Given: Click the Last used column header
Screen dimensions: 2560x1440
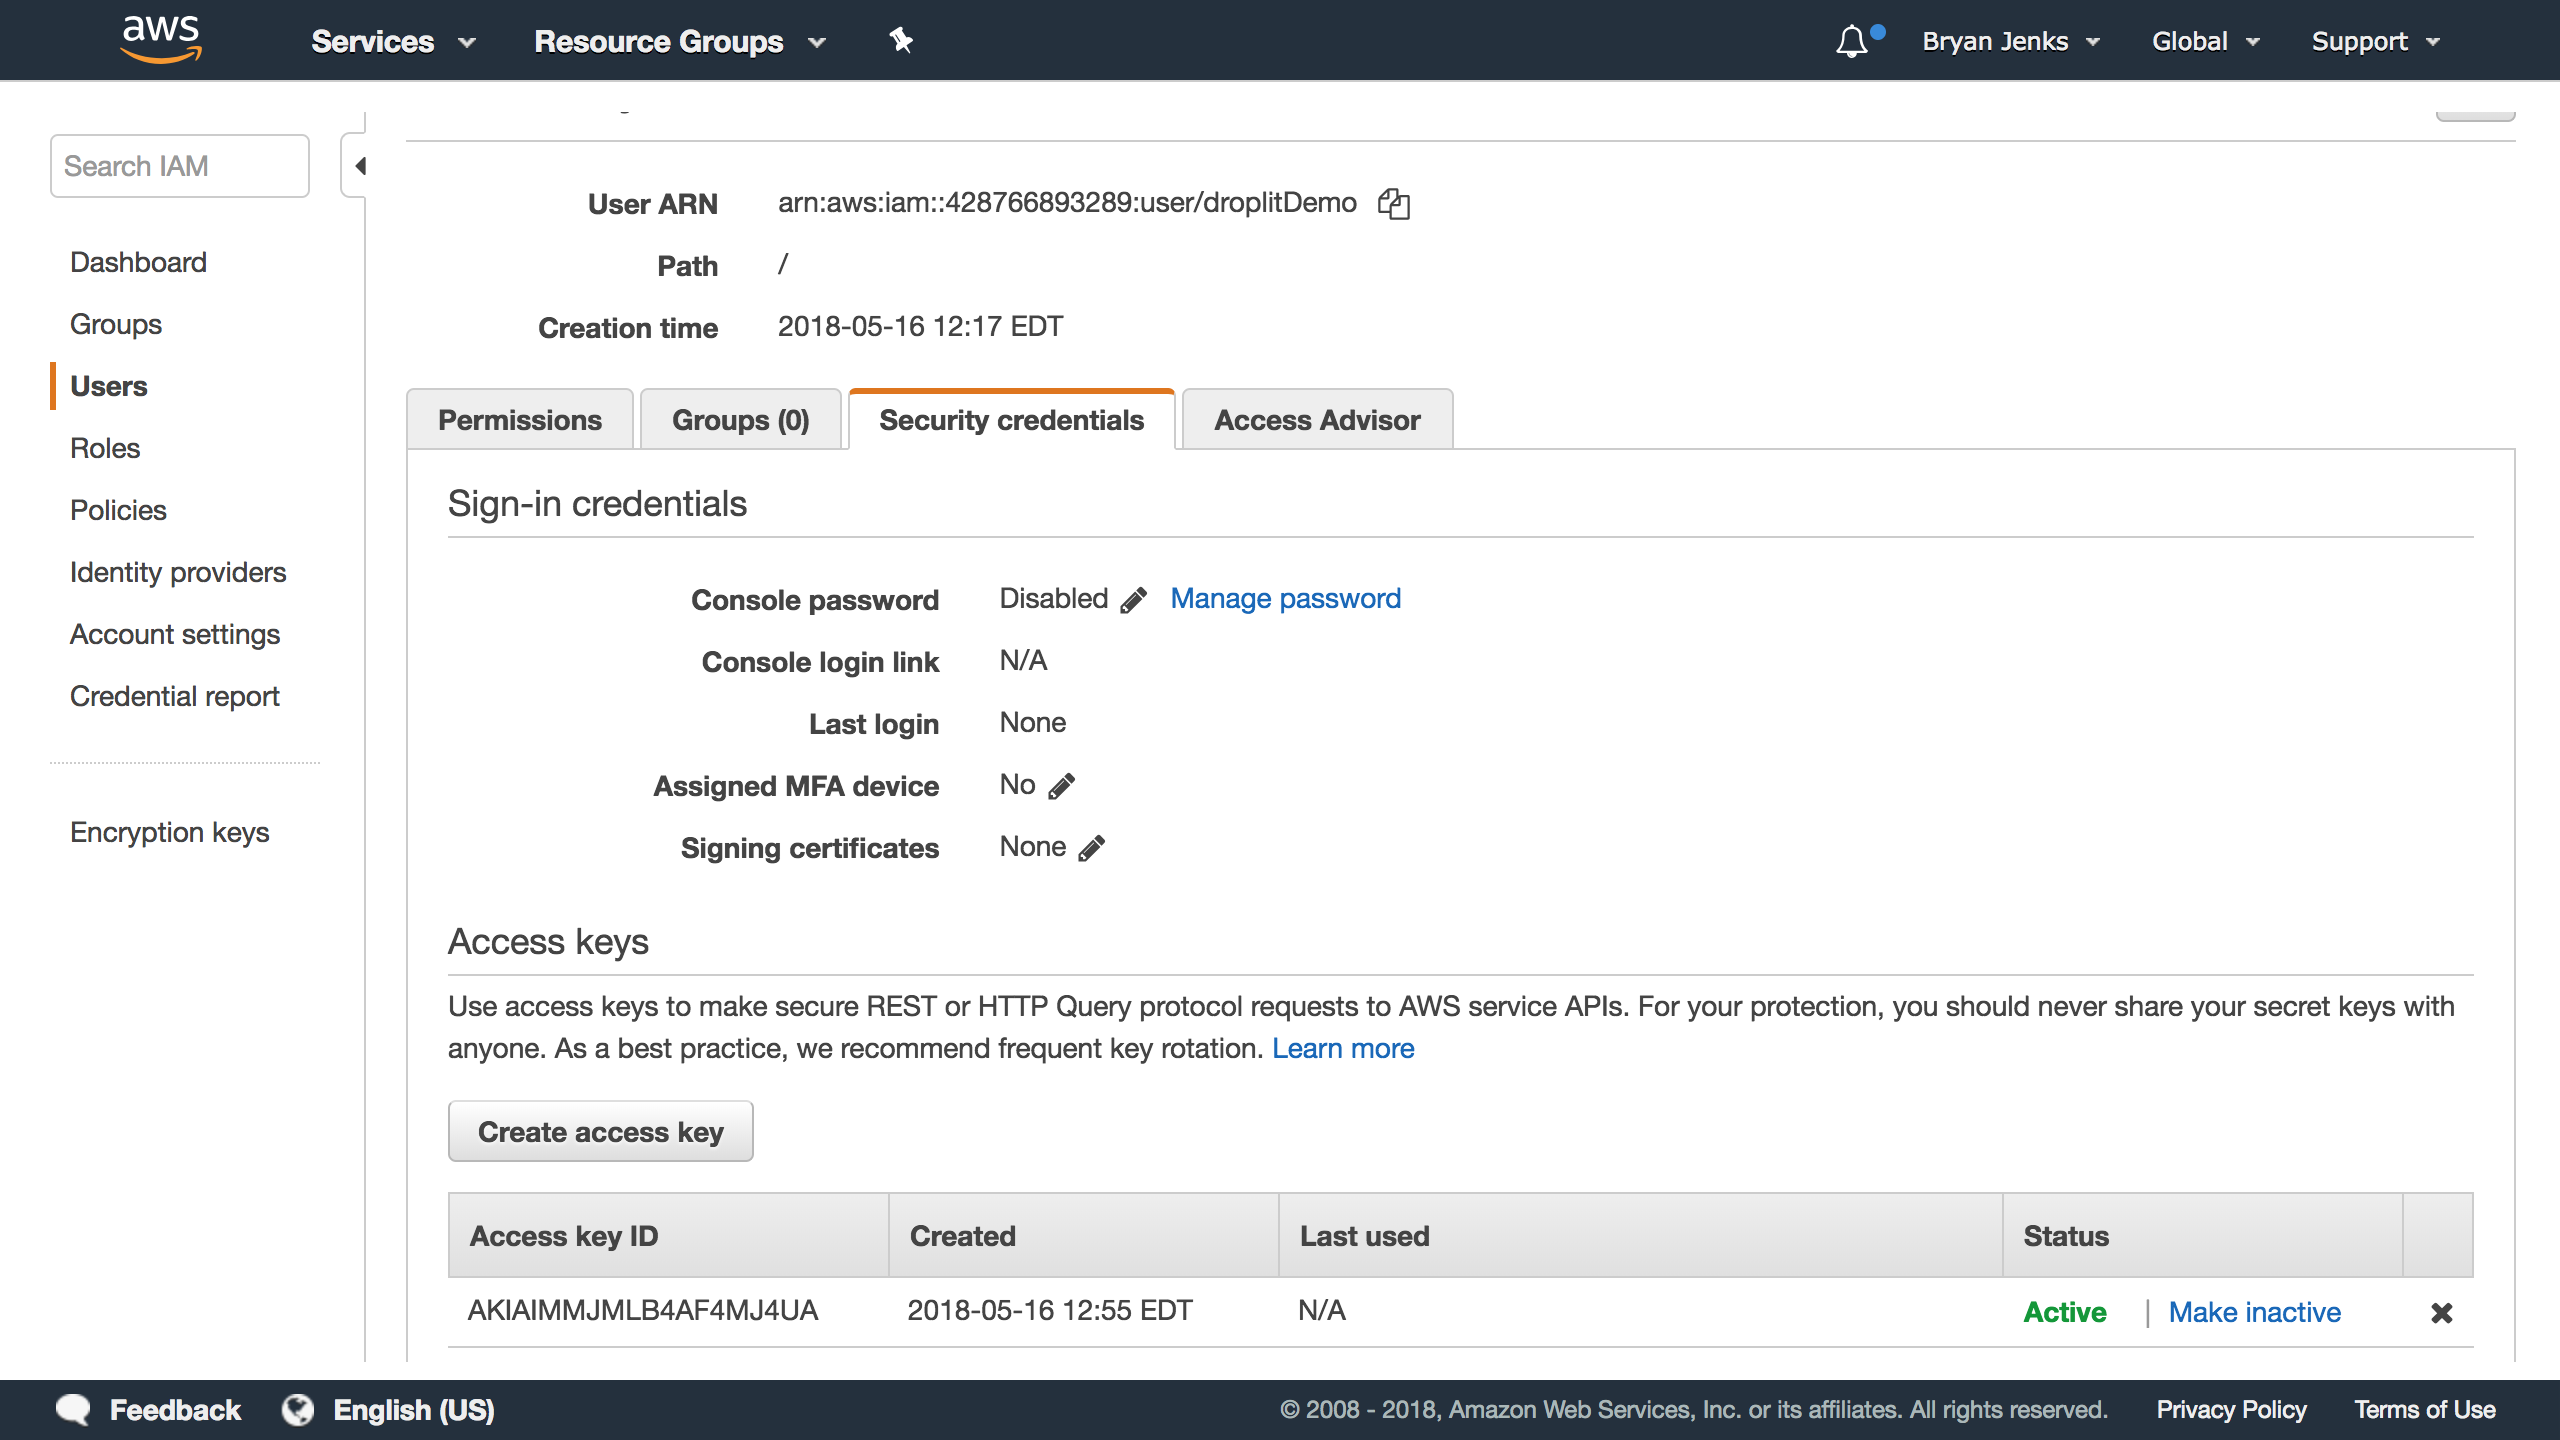Looking at the screenshot, I should (1641, 1236).
